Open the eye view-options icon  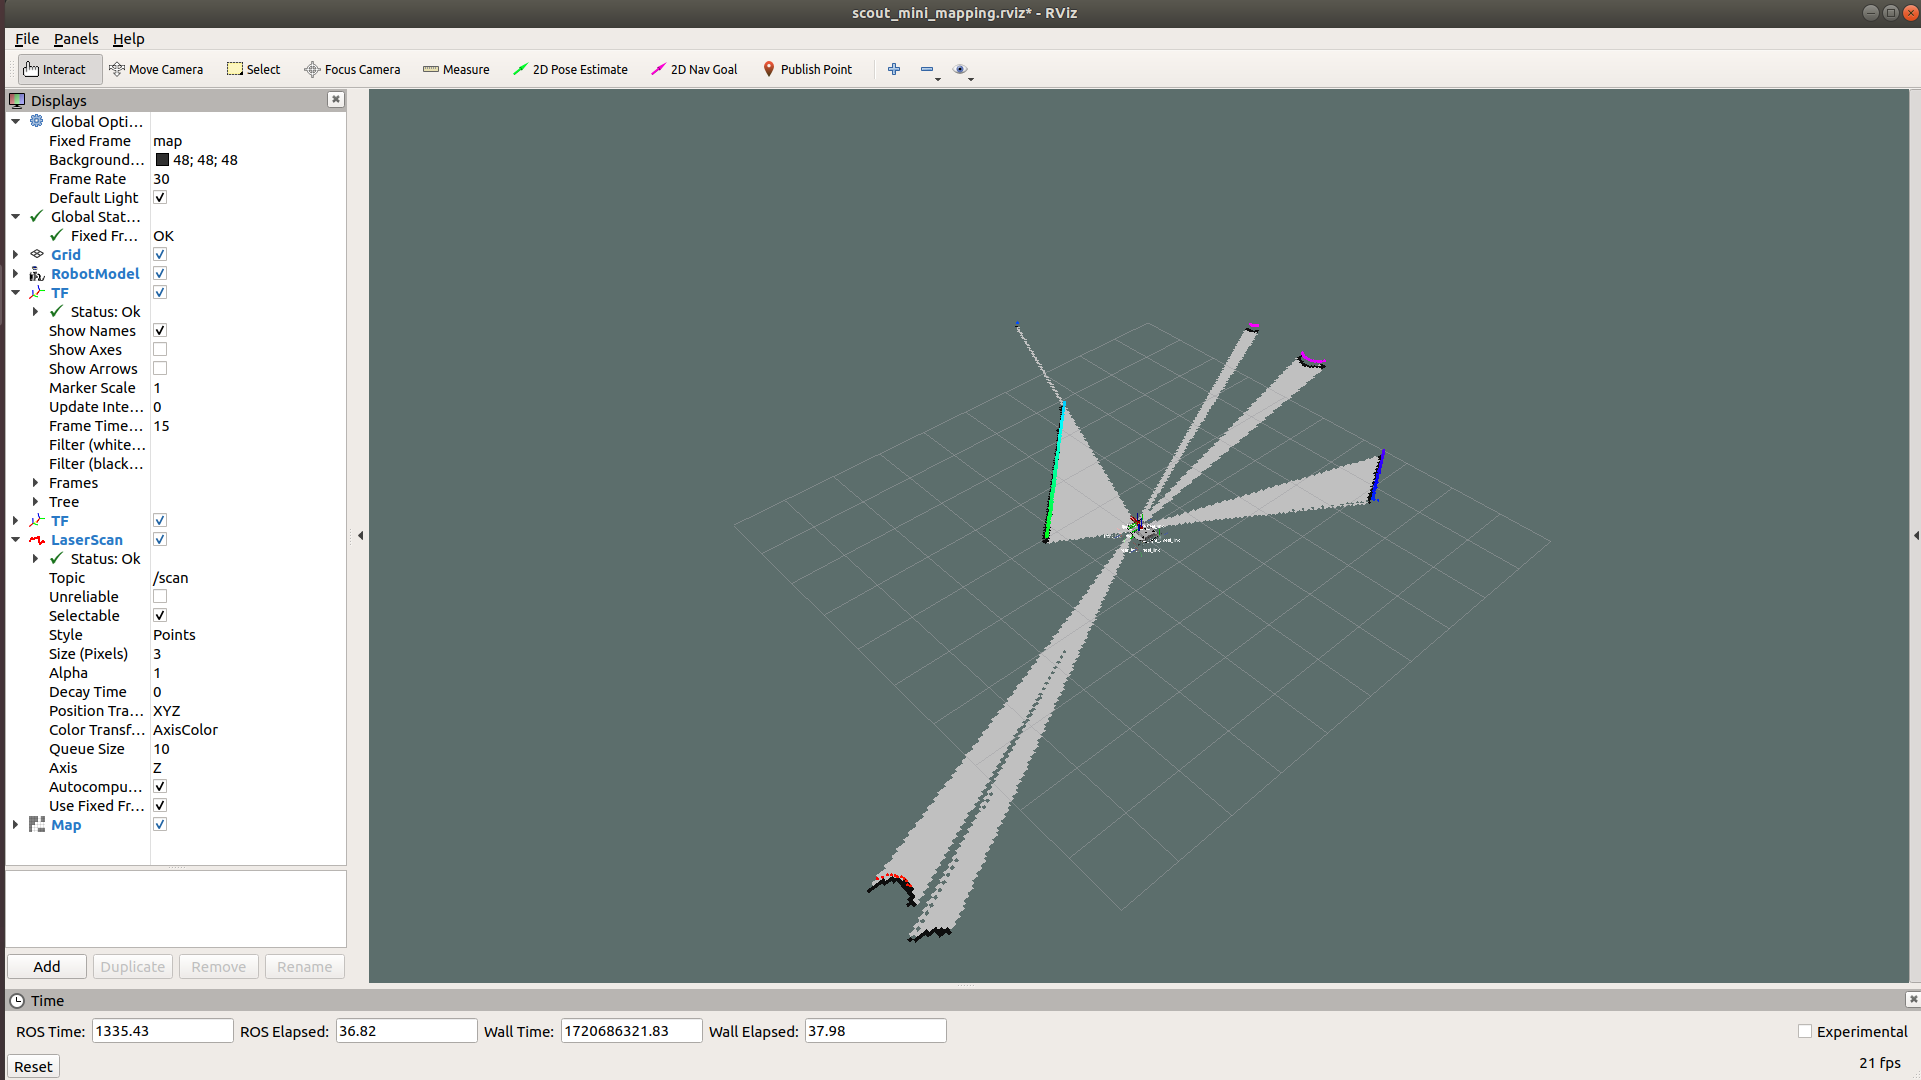tap(960, 69)
